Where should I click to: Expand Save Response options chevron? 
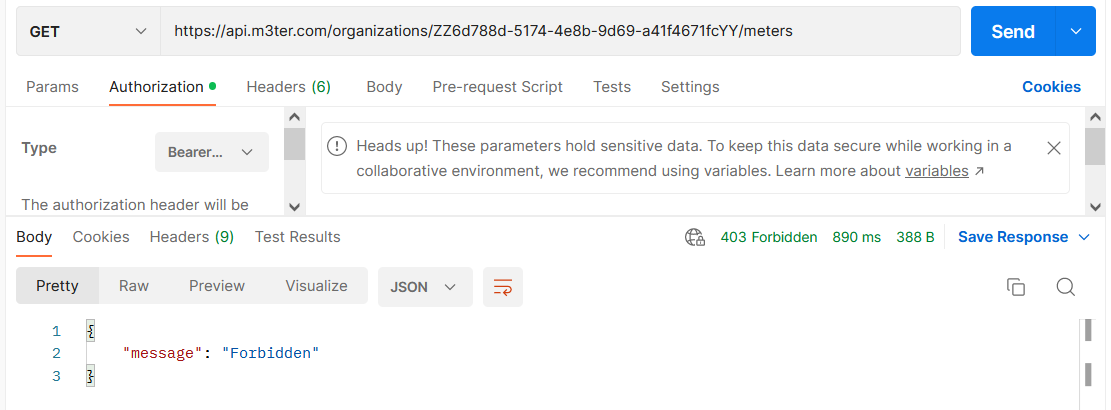point(1083,237)
